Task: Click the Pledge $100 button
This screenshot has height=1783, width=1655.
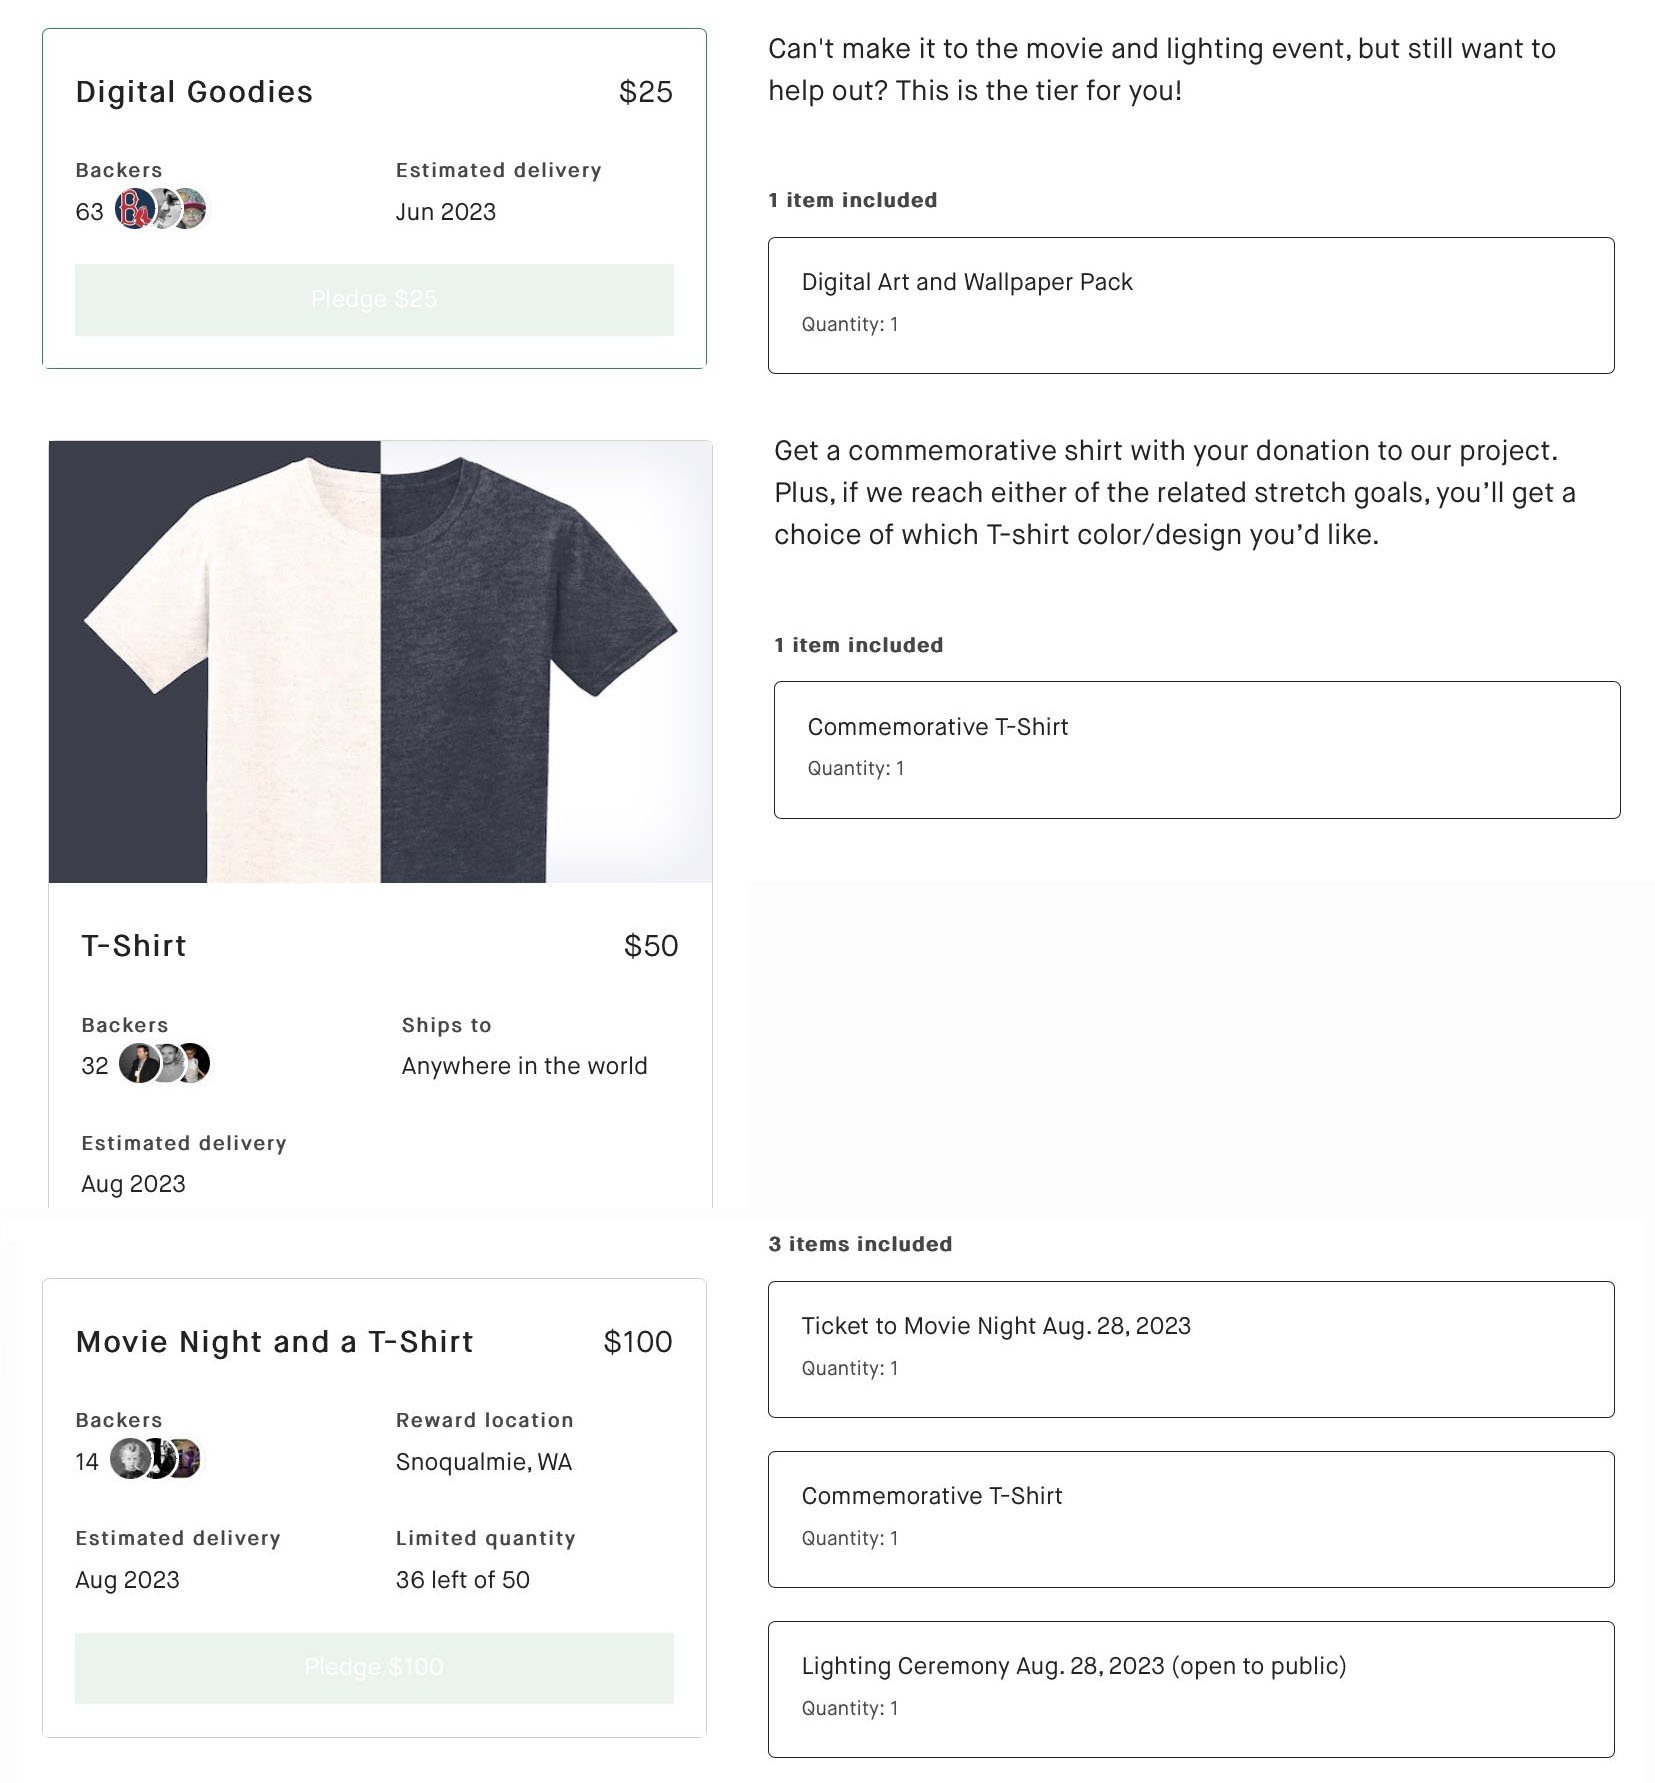Action: 374,1667
